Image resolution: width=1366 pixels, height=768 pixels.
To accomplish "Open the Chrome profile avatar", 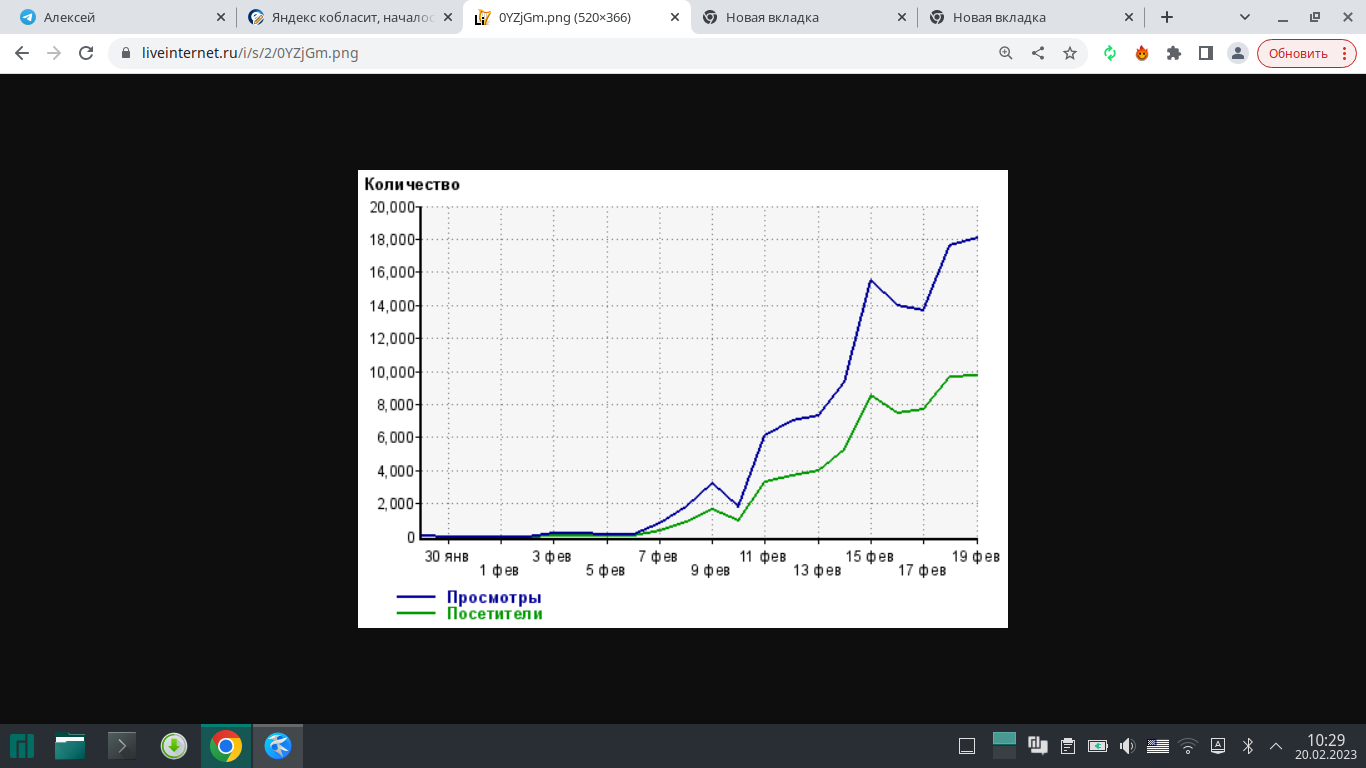I will (x=1238, y=53).
